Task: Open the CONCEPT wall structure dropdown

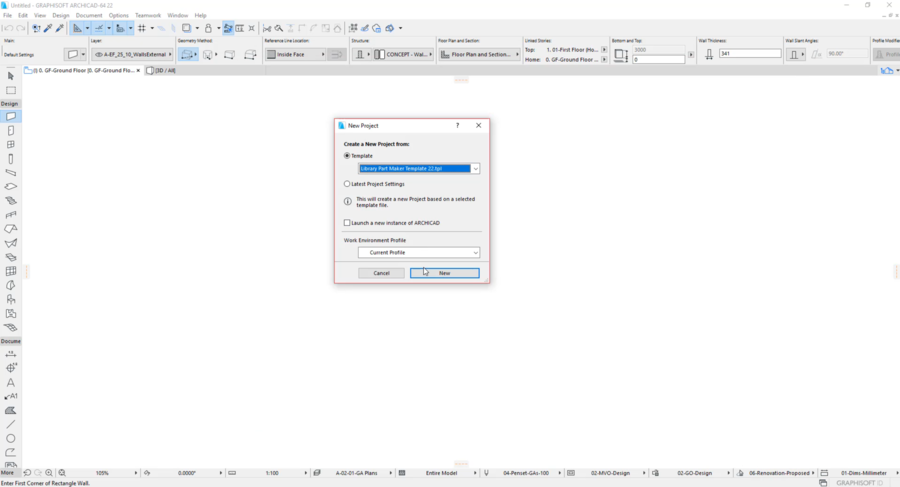Action: click(x=404, y=55)
